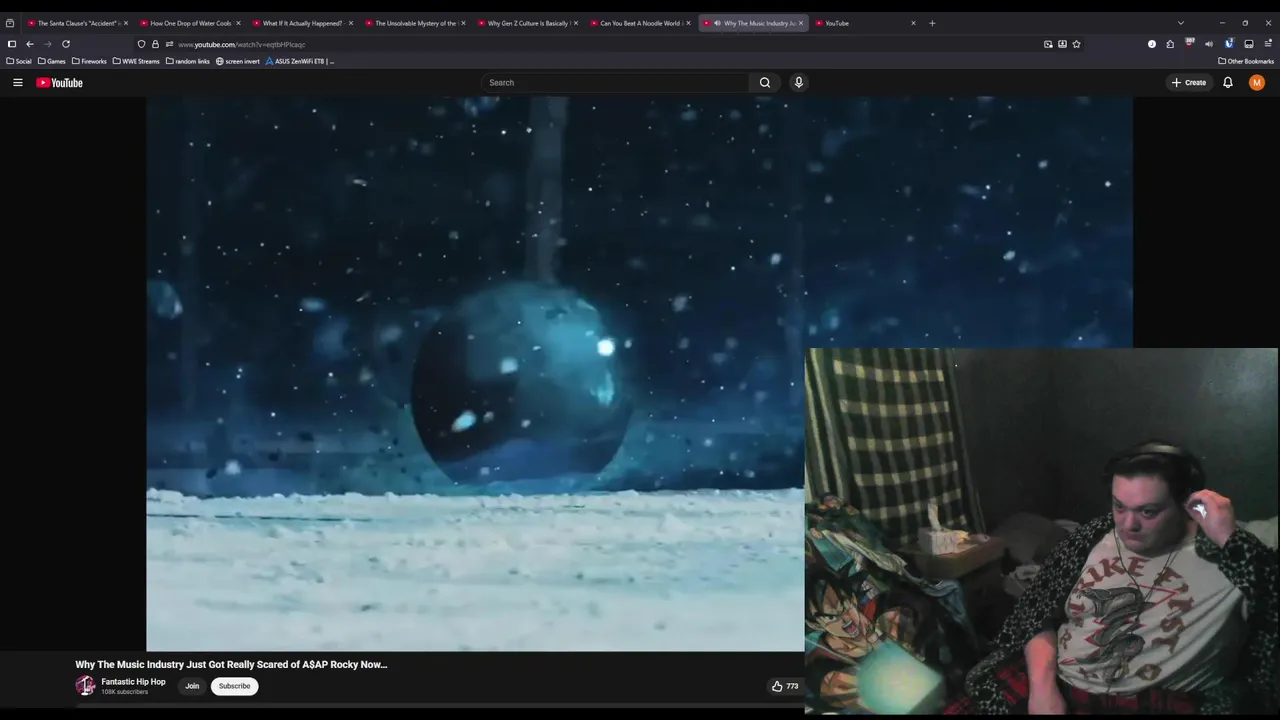Open a new browser tab
This screenshot has height=720, width=1280.
click(932, 23)
